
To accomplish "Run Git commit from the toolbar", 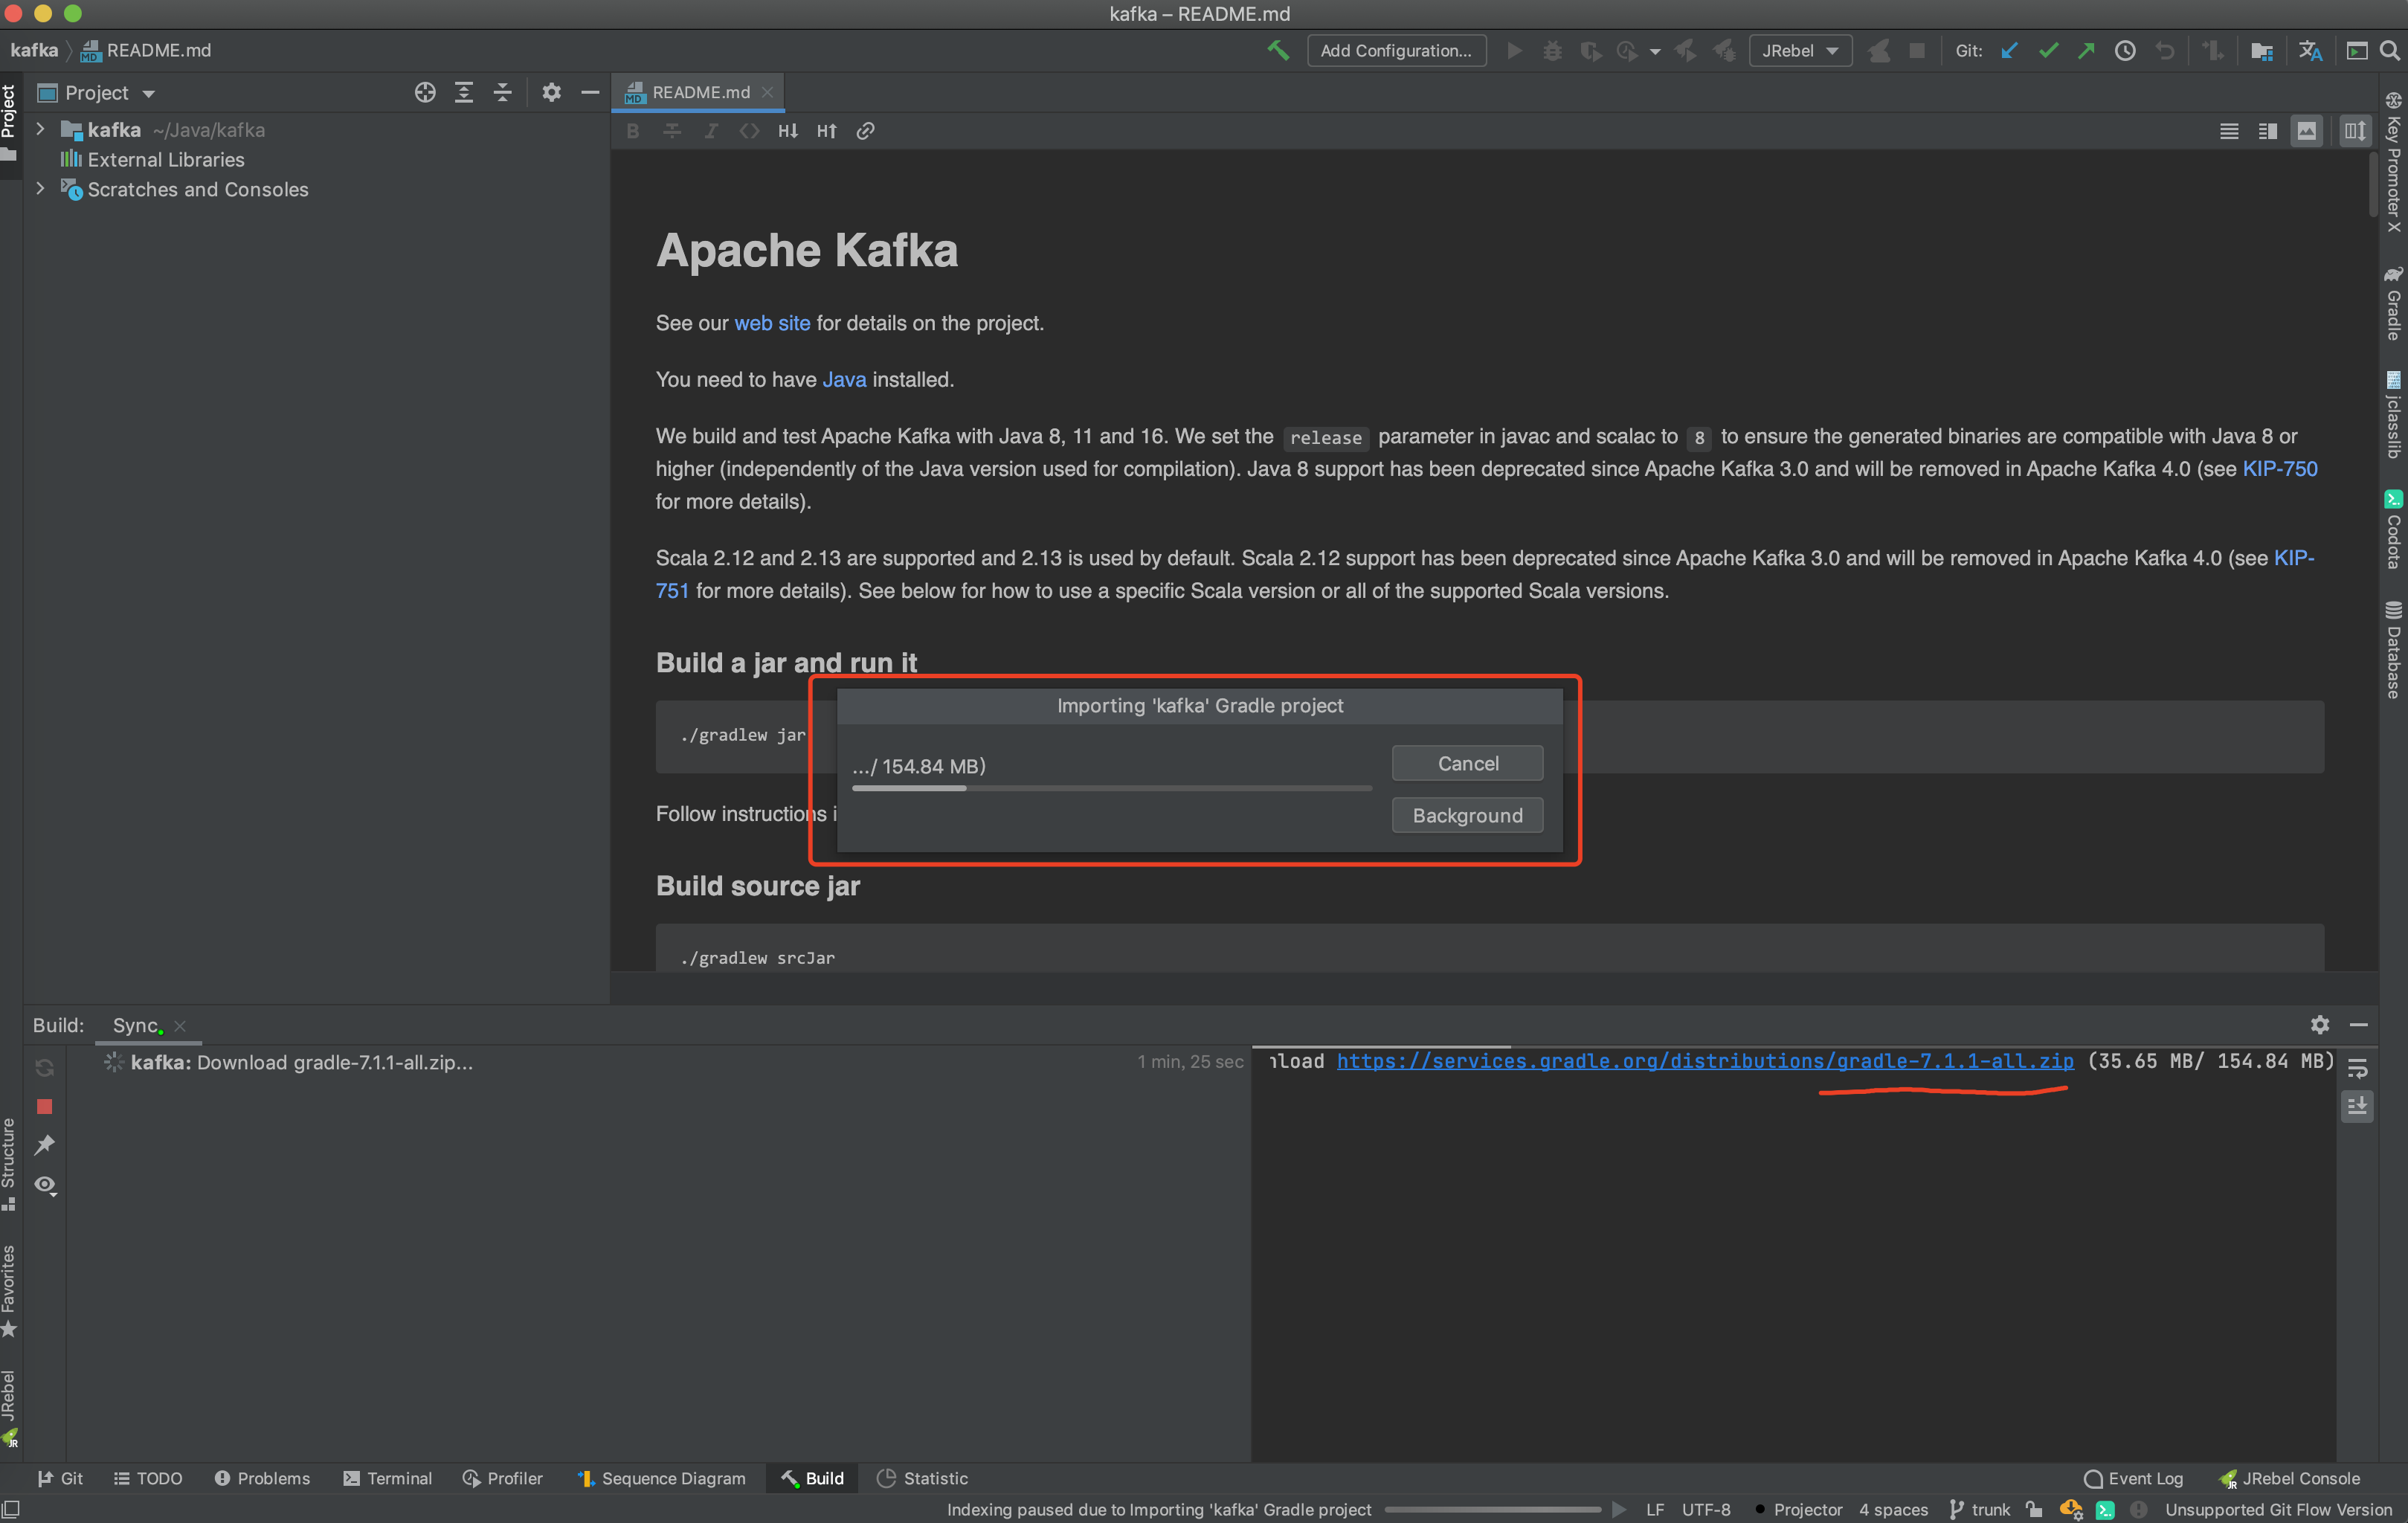I will [x=2048, y=50].
